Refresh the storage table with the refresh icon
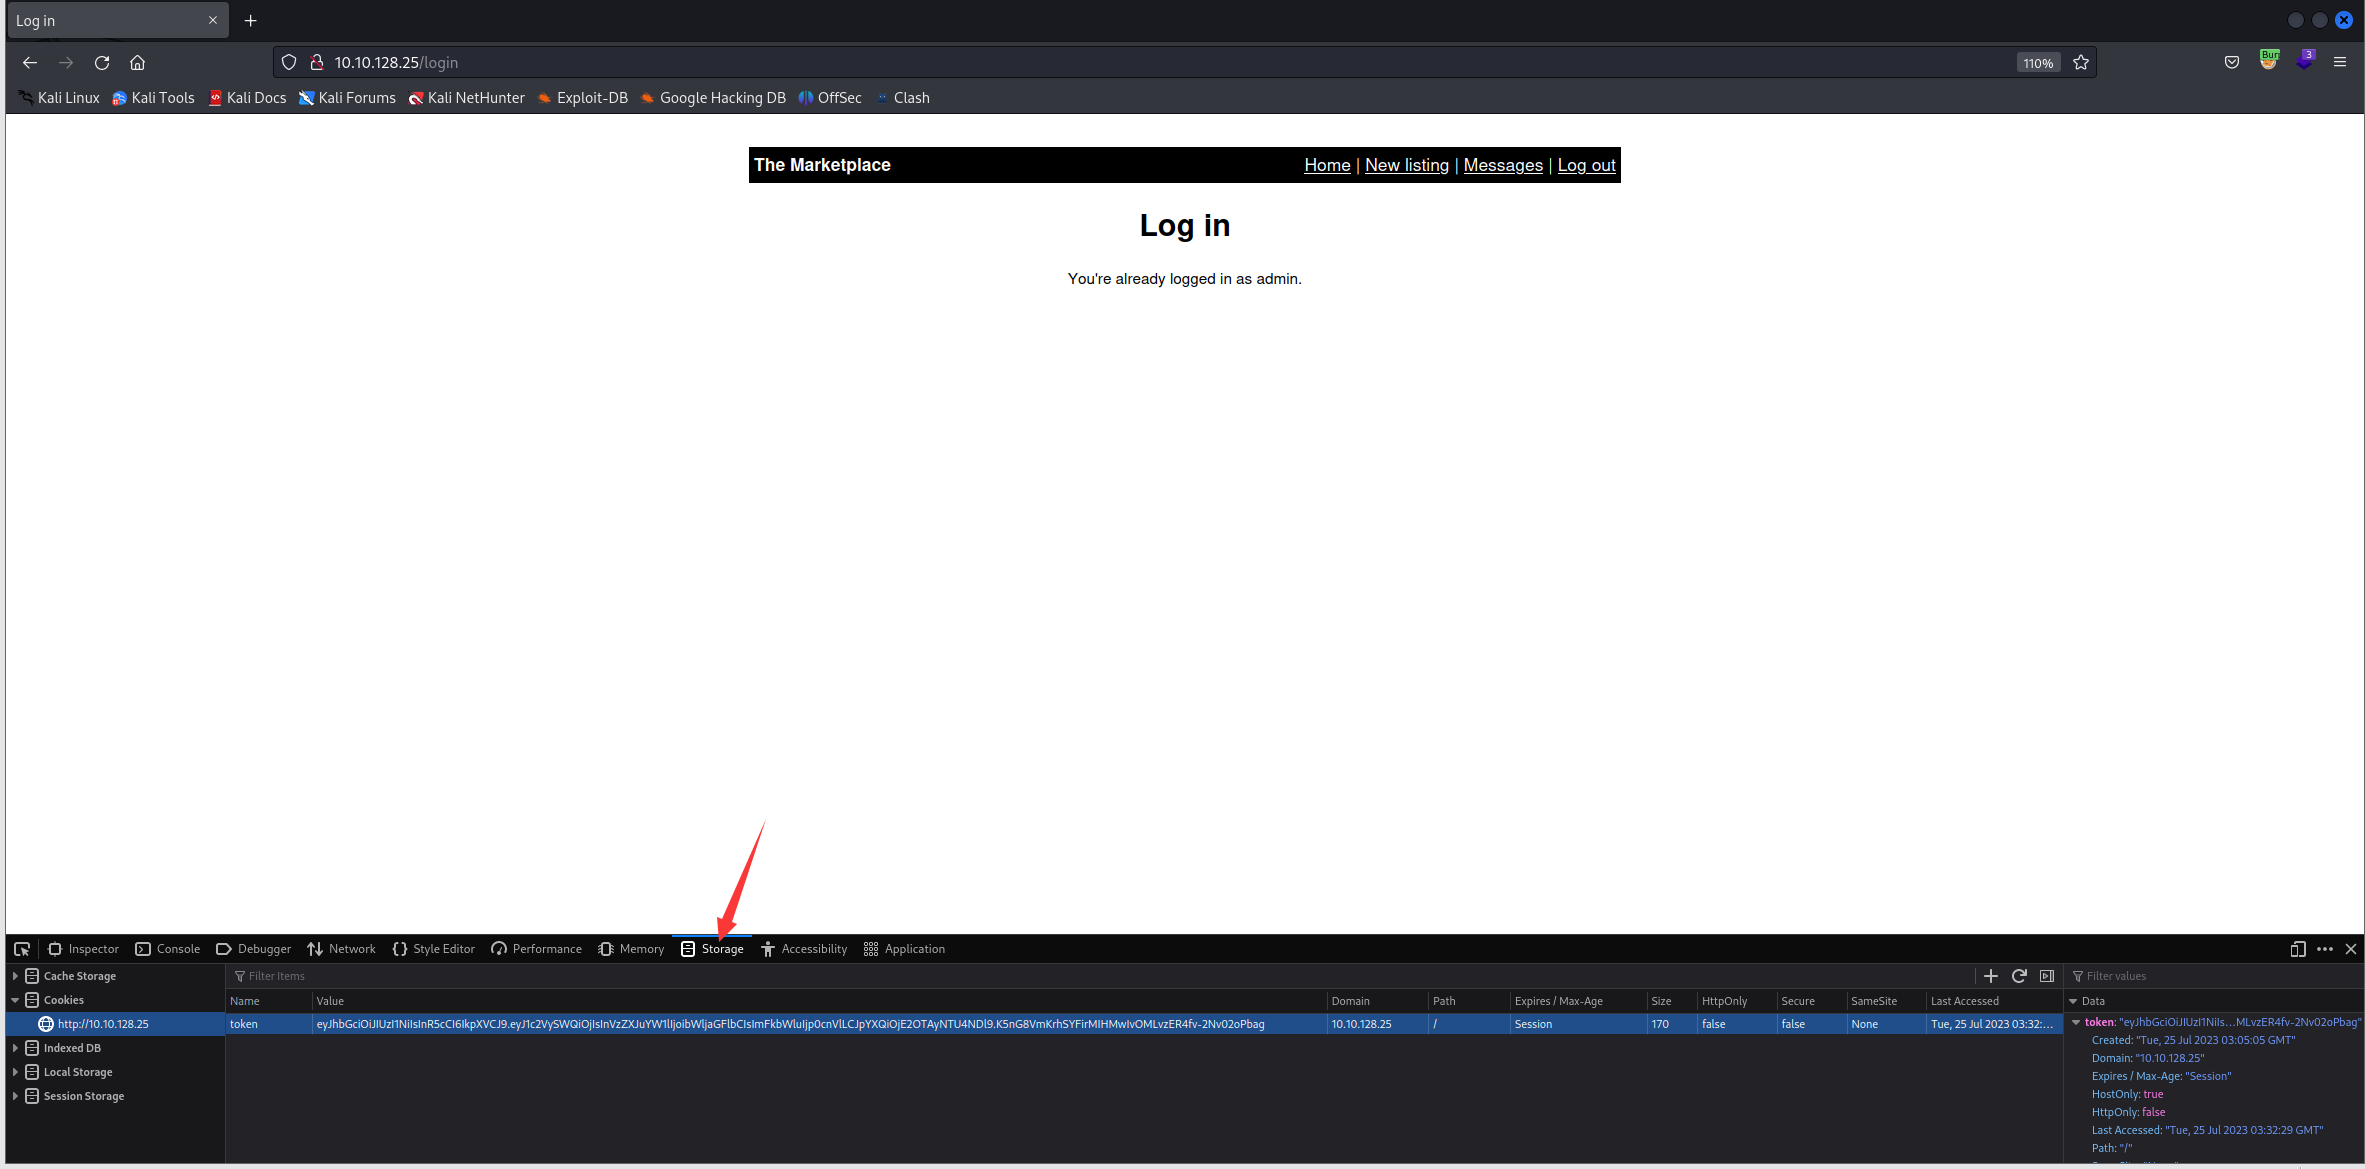 click(2019, 976)
